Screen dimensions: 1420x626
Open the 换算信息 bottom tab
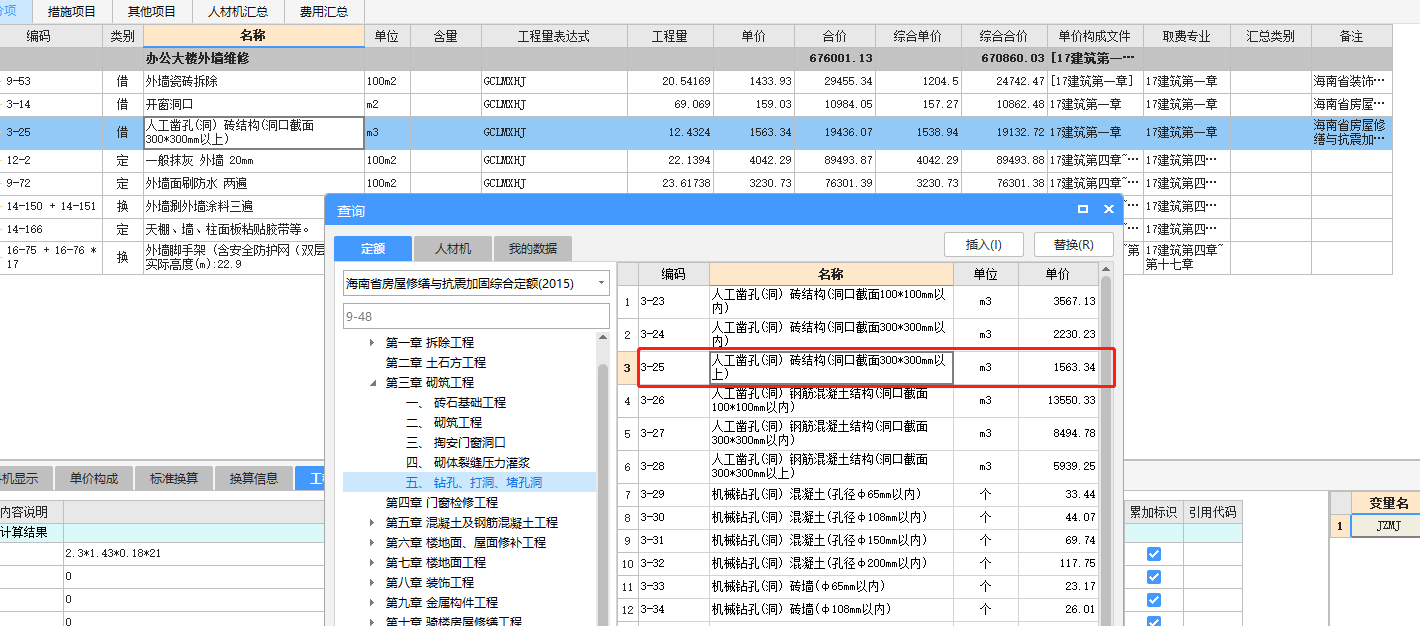coord(254,478)
